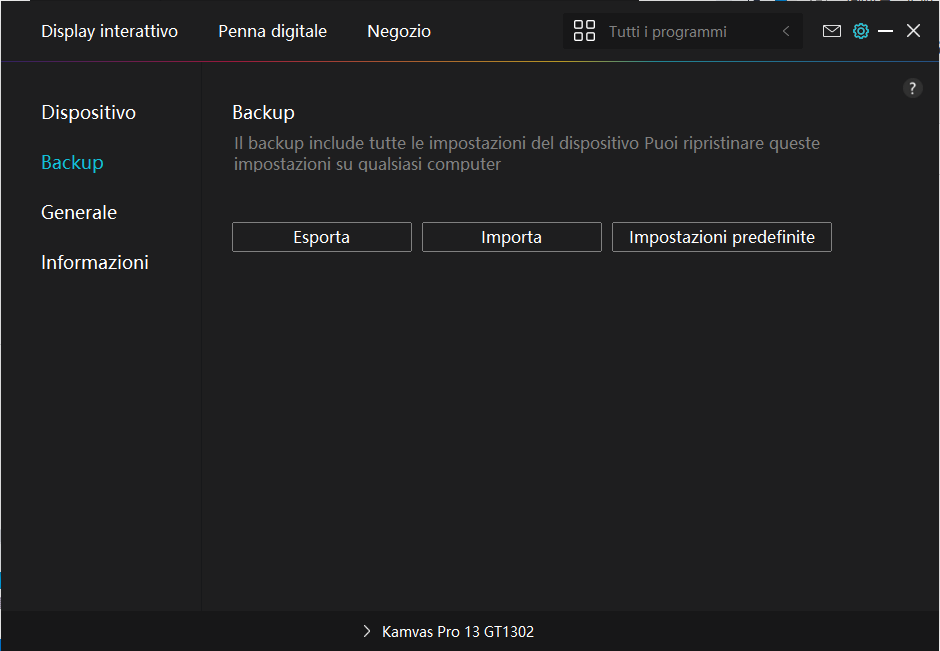Select Dispositivo in the sidebar
Image resolution: width=940 pixels, height=651 pixels.
(x=88, y=112)
